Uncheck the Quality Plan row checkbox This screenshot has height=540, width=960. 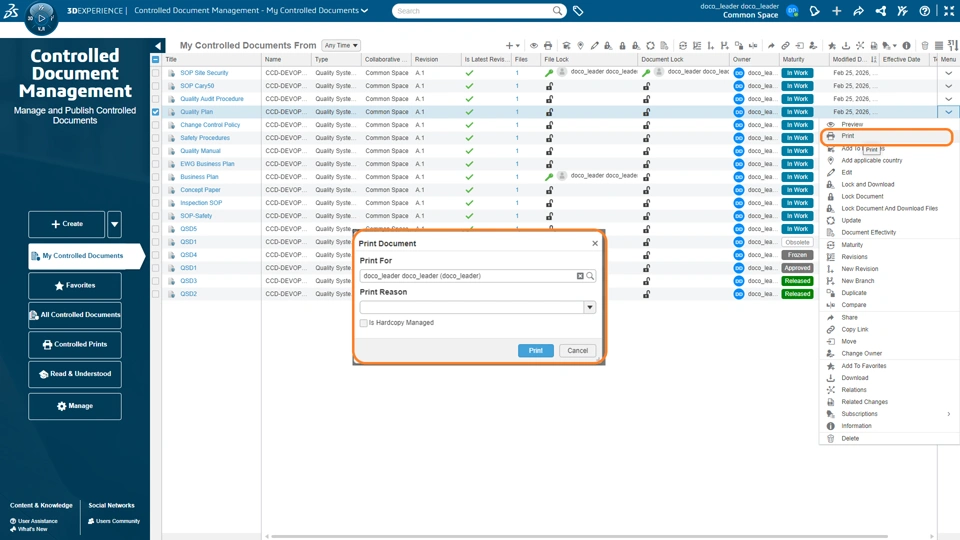tap(156, 112)
